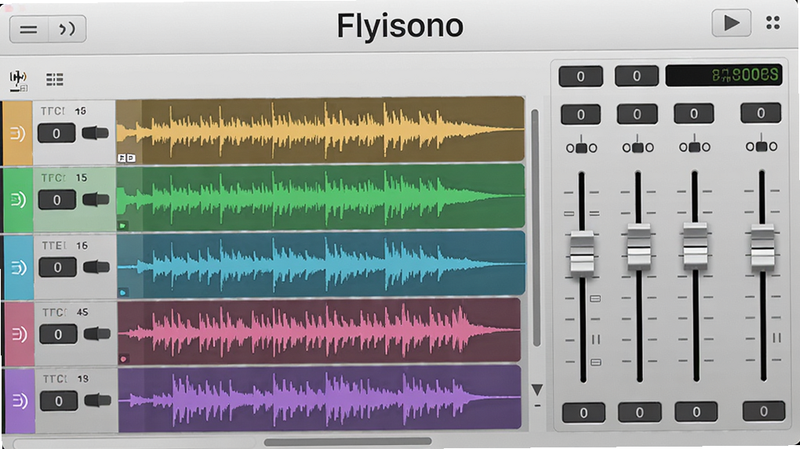Click the play button at top right
Image resolution: width=800 pixels, height=449 pixels.
point(731,23)
